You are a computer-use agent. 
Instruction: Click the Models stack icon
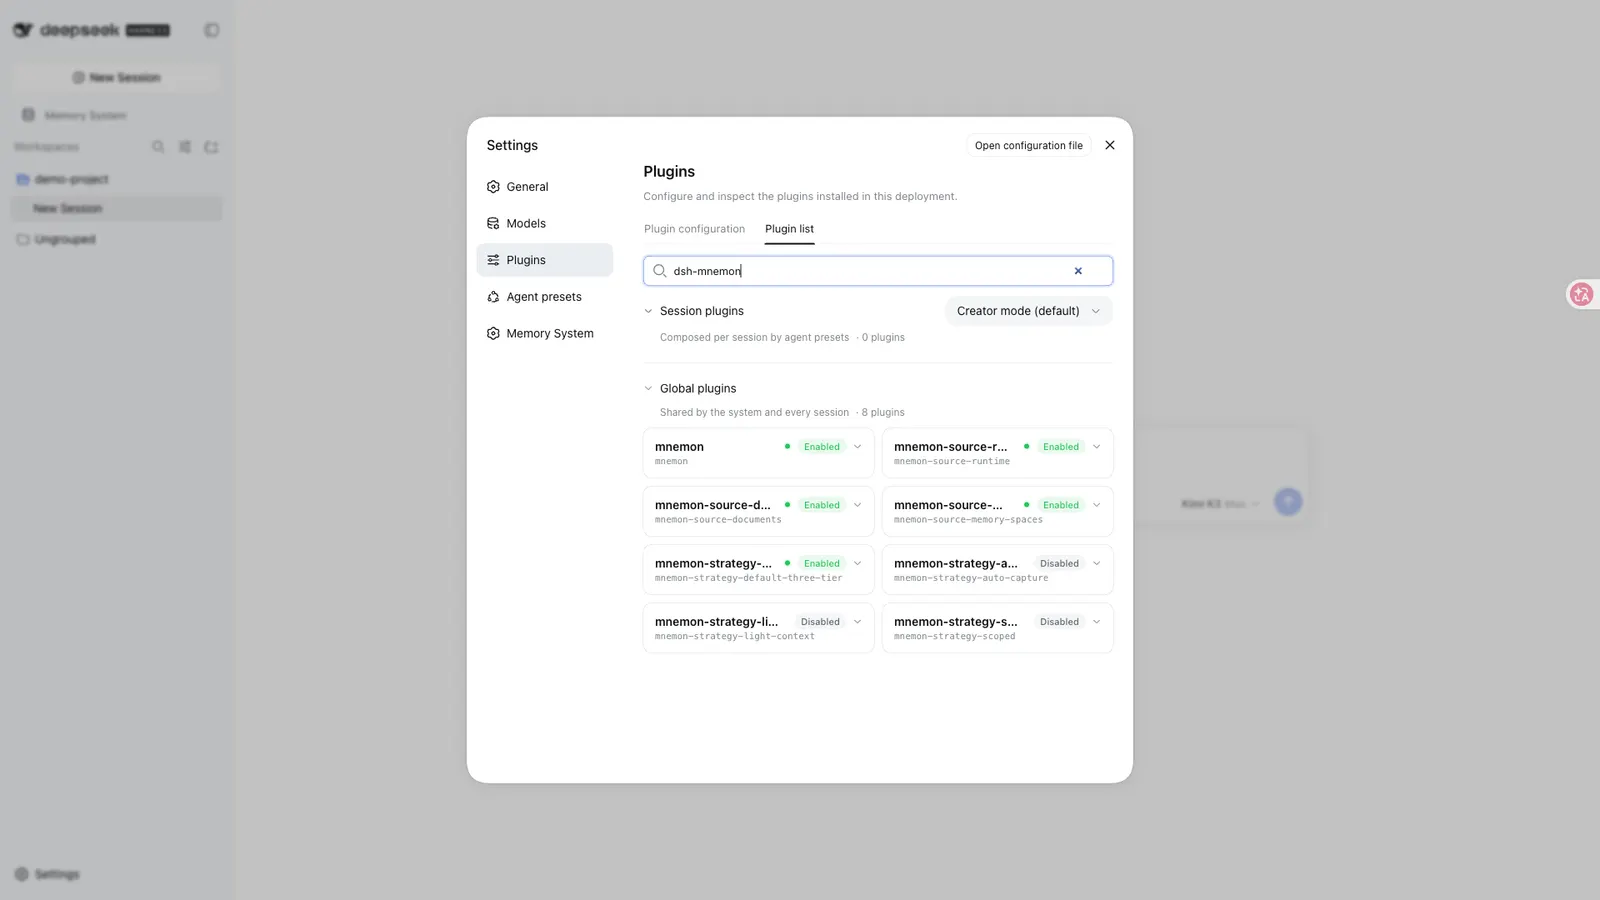click(493, 223)
